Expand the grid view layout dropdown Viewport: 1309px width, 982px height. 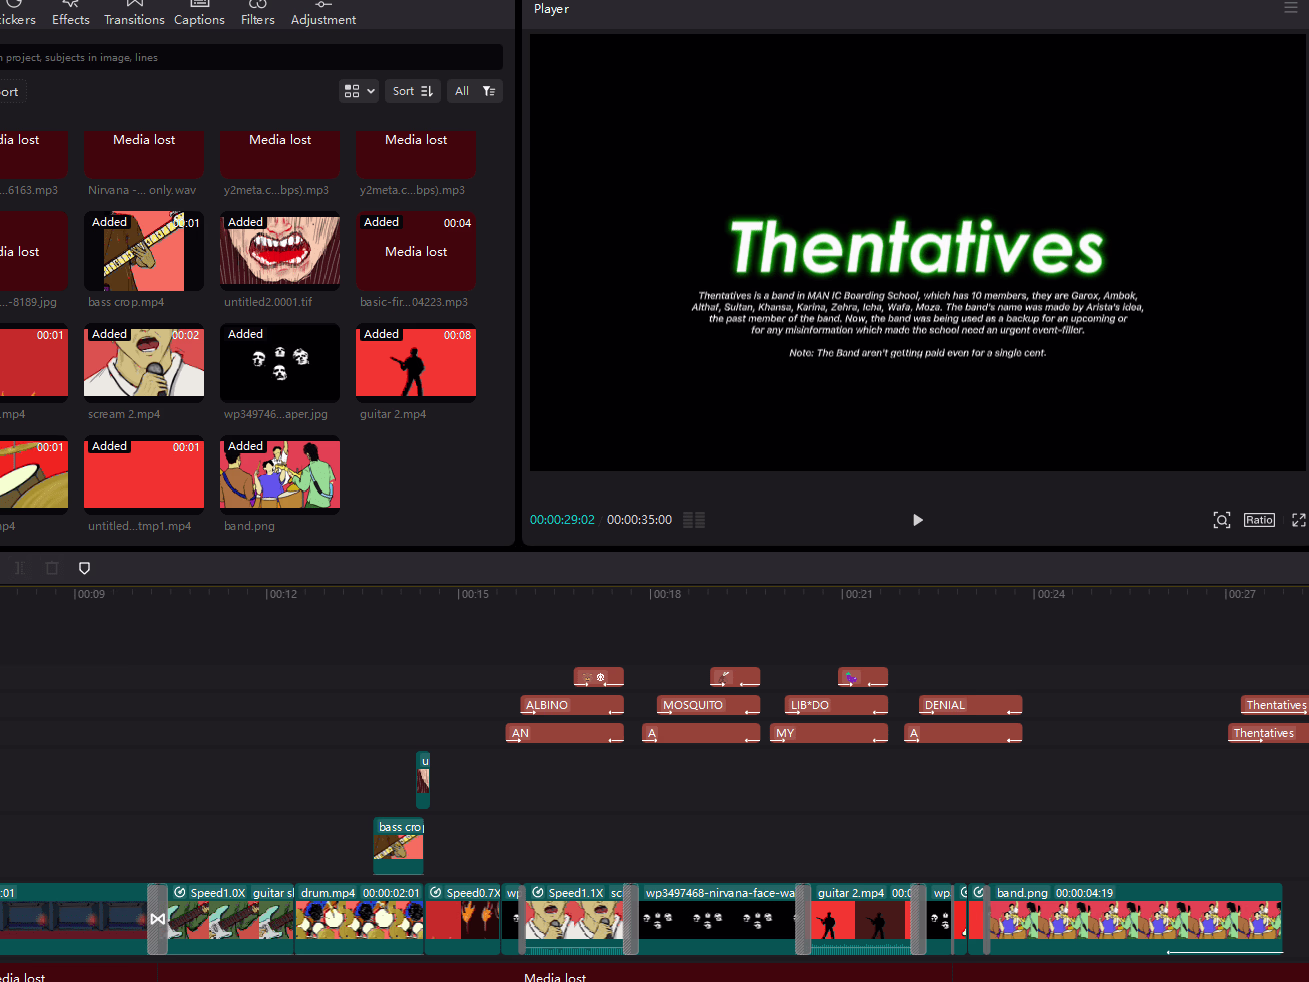pos(359,91)
